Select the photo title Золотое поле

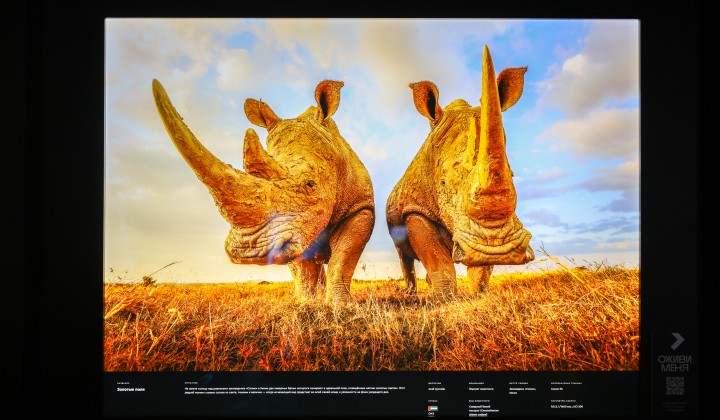(132, 388)
